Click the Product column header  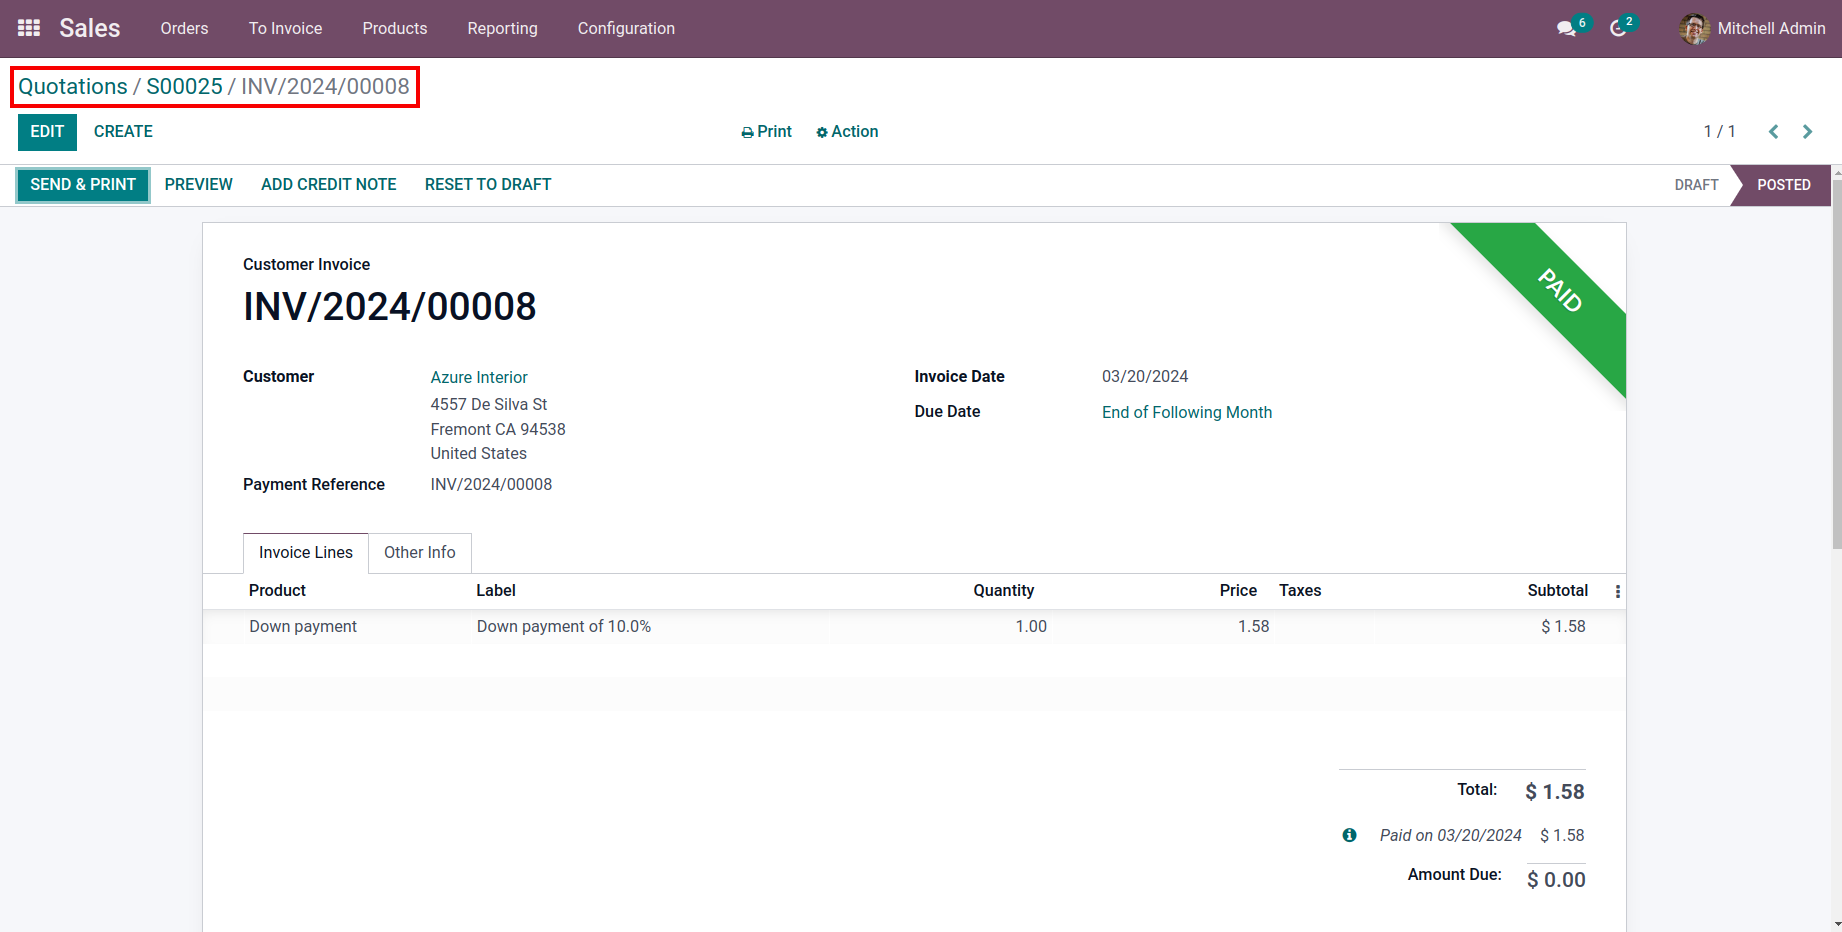[277, 591]
